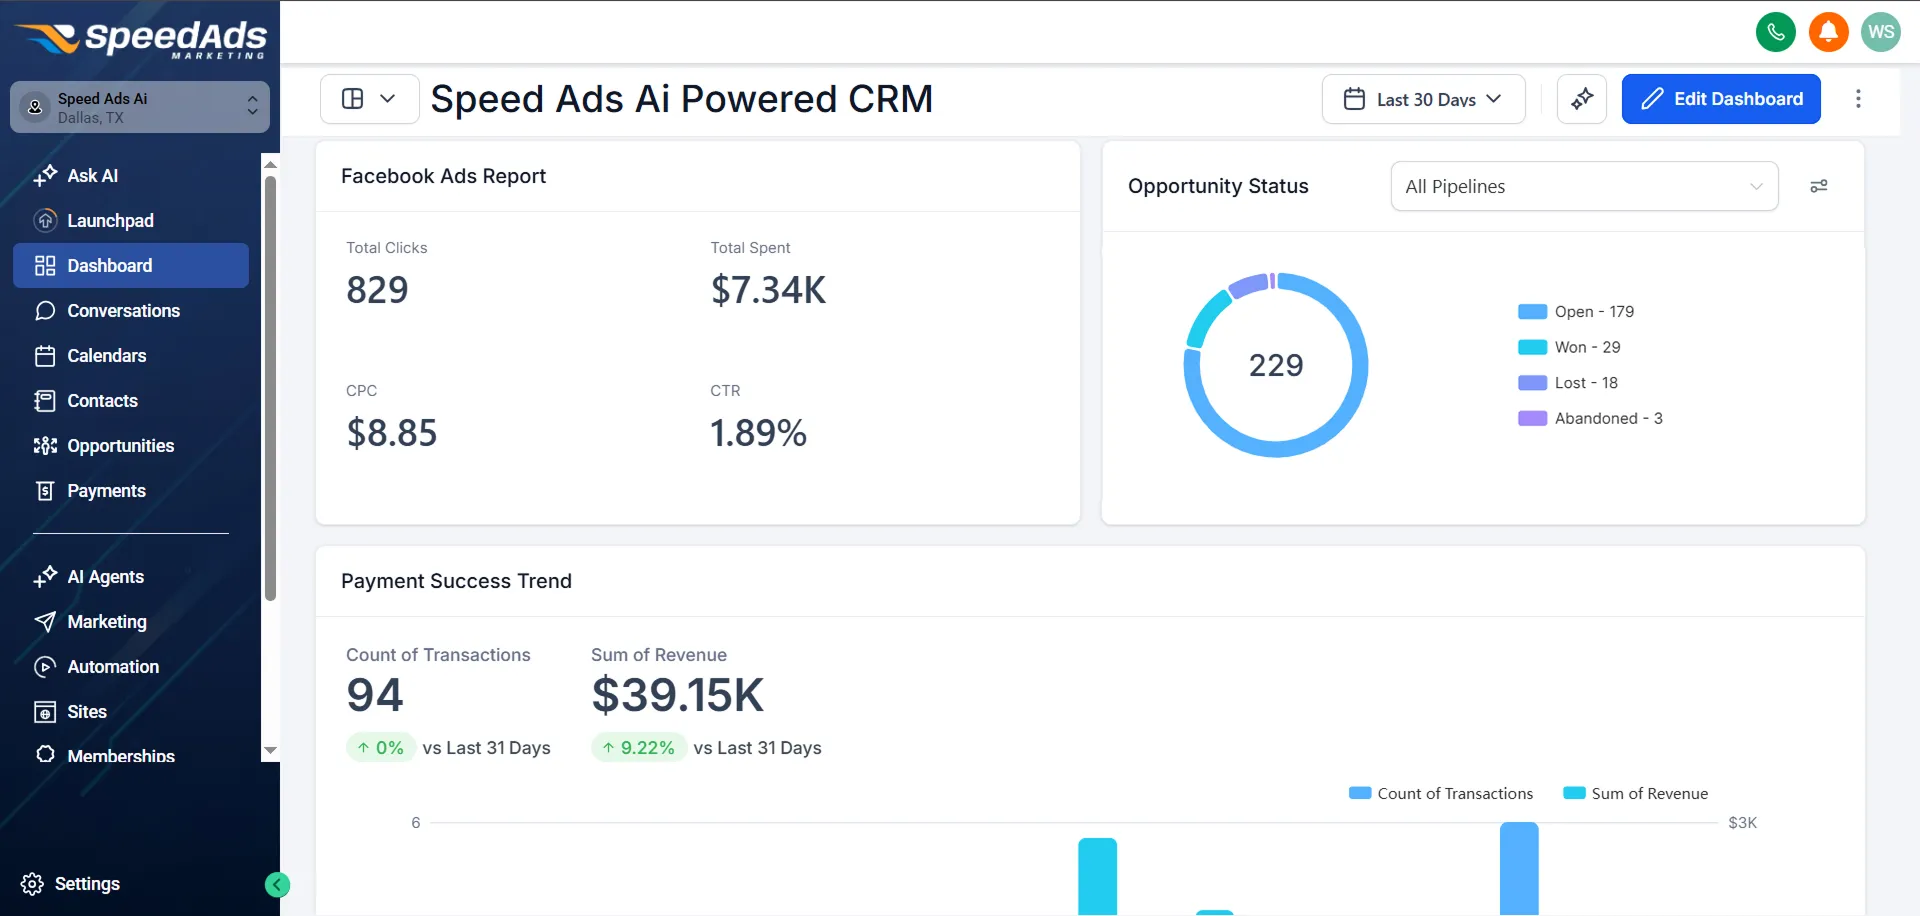
Task: Toggle the Lost - 18 legend entry
Action: 1568,383
